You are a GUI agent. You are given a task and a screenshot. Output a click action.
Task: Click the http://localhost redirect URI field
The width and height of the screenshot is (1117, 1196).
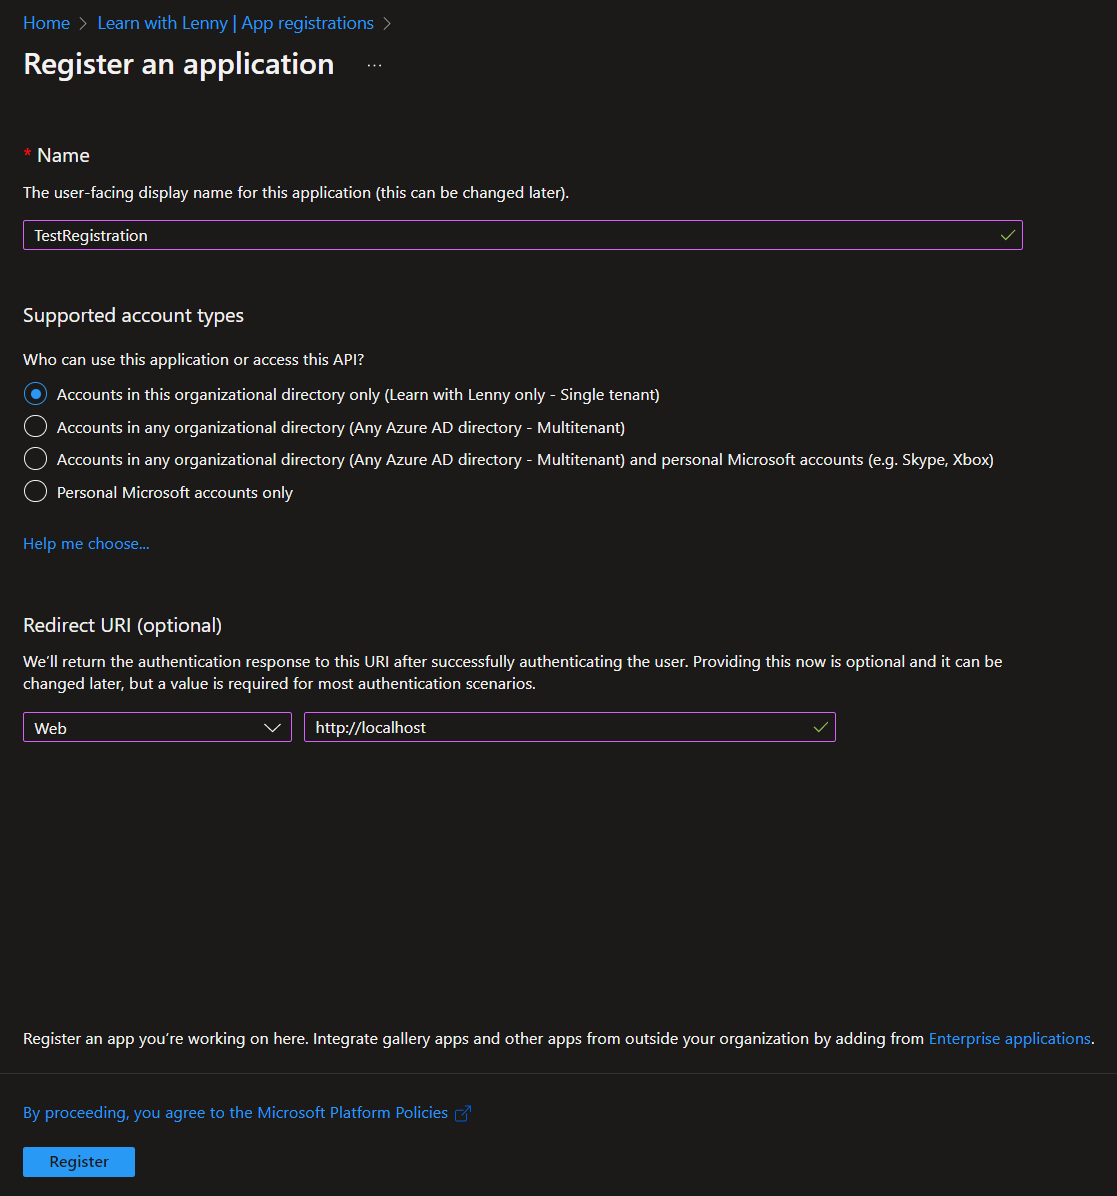[560, 727]
